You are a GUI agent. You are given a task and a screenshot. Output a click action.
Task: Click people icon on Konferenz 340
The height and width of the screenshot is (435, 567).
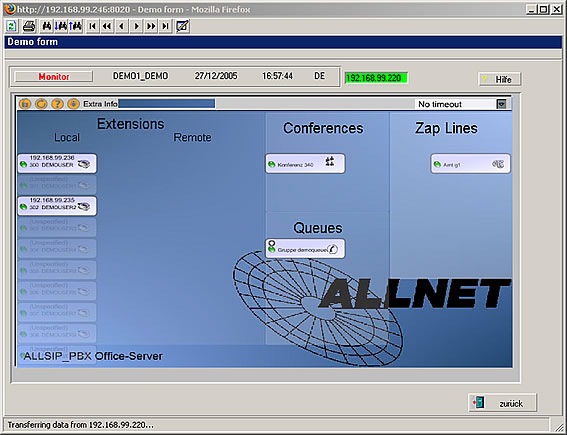tap(329, 161)
